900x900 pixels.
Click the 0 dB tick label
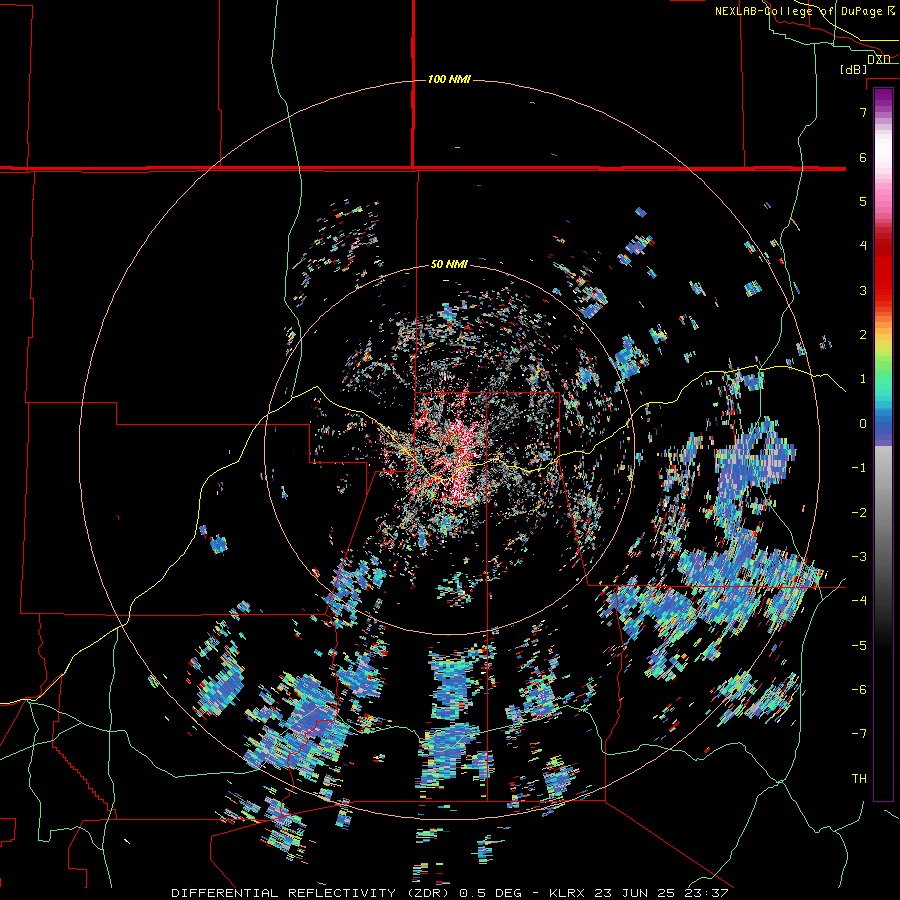pos(863,424)
